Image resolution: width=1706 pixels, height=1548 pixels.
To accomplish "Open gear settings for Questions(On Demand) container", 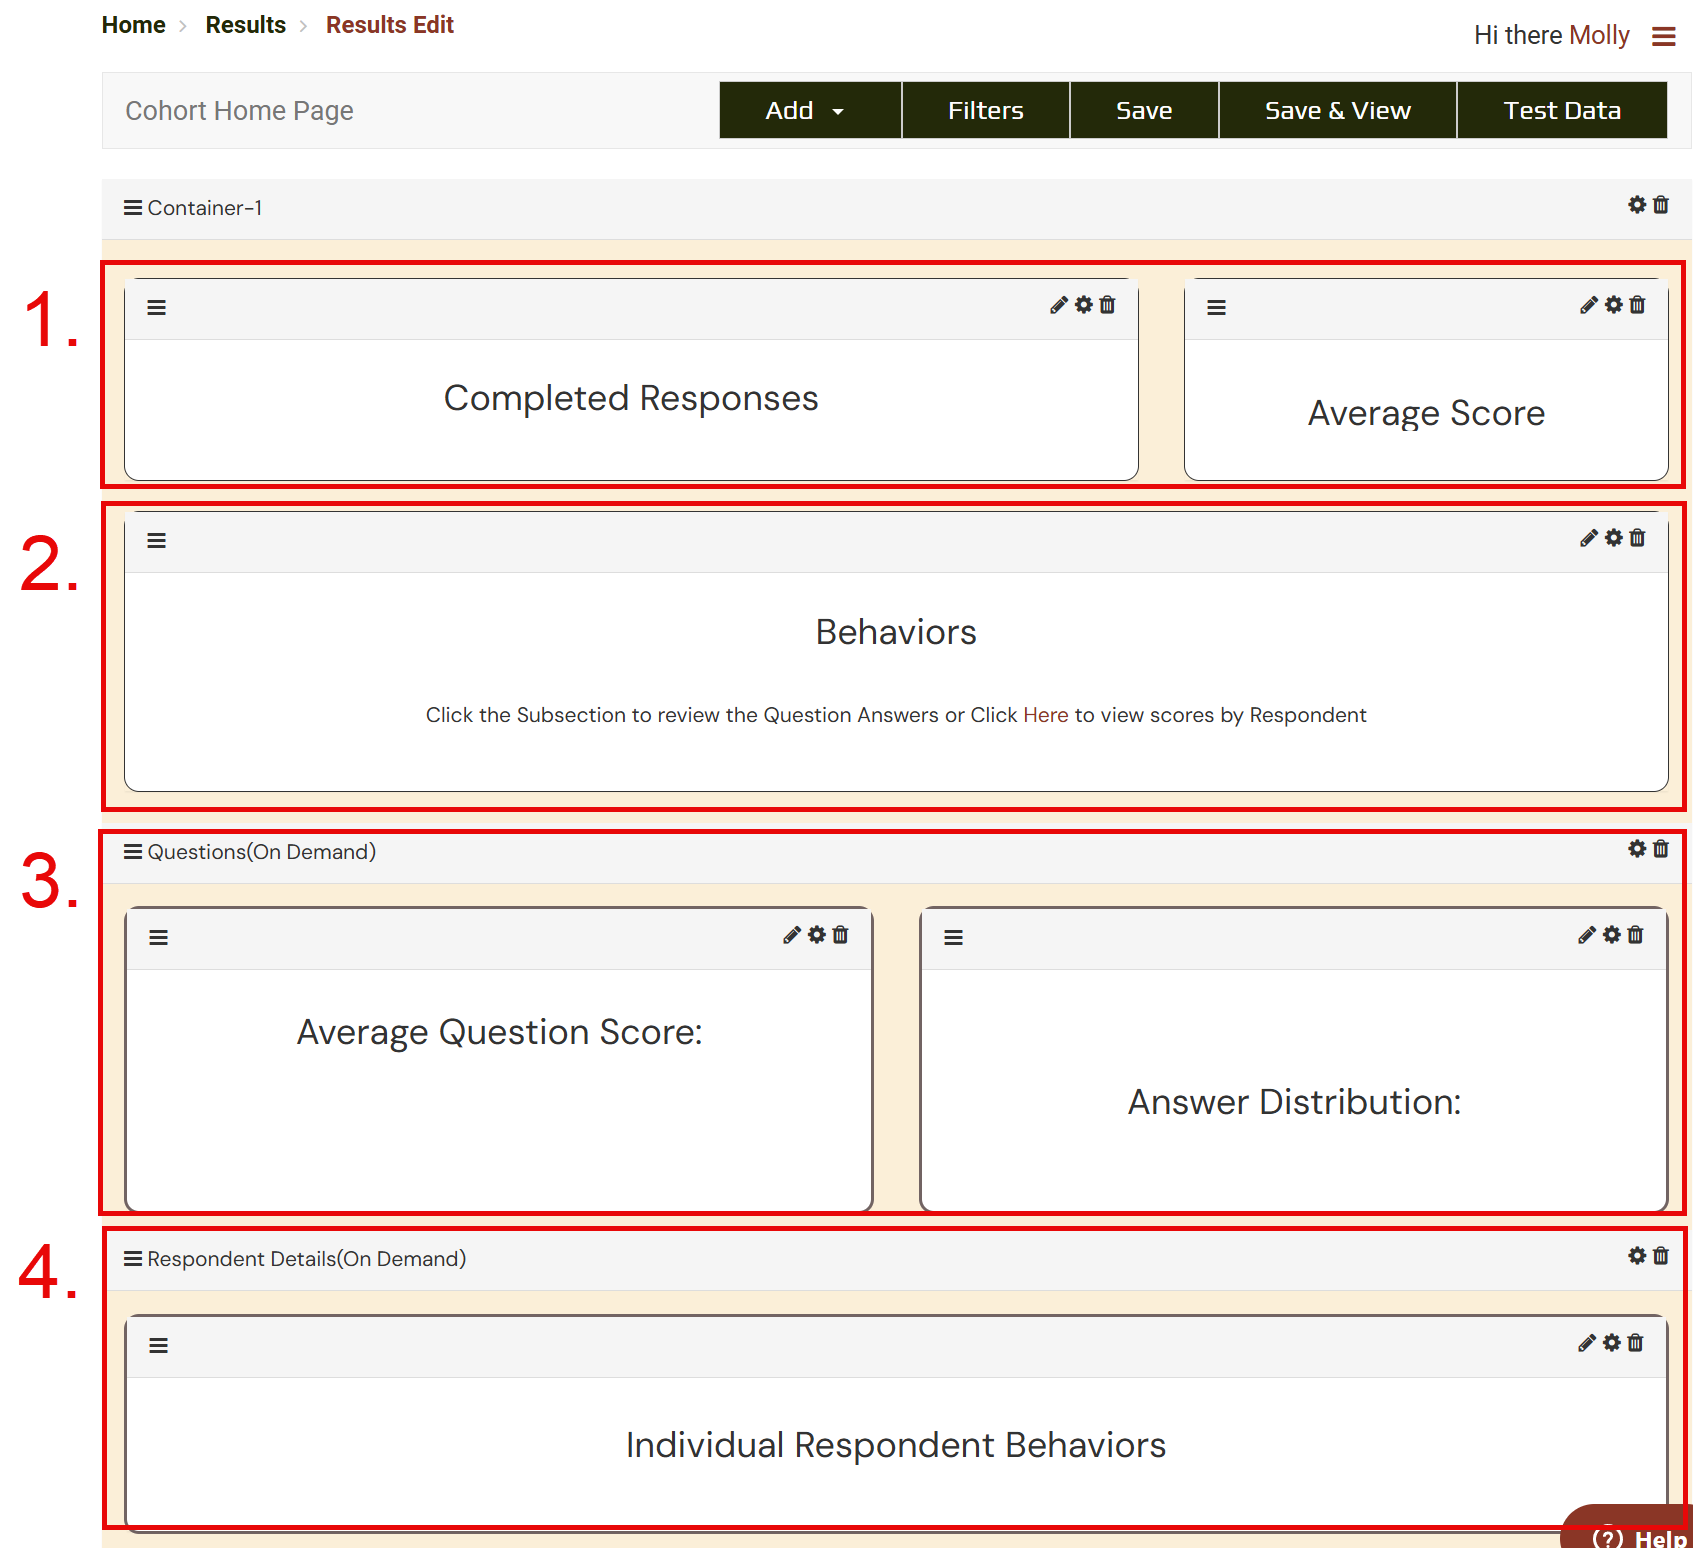I will pyautogui.click(x=1636, y=849).
